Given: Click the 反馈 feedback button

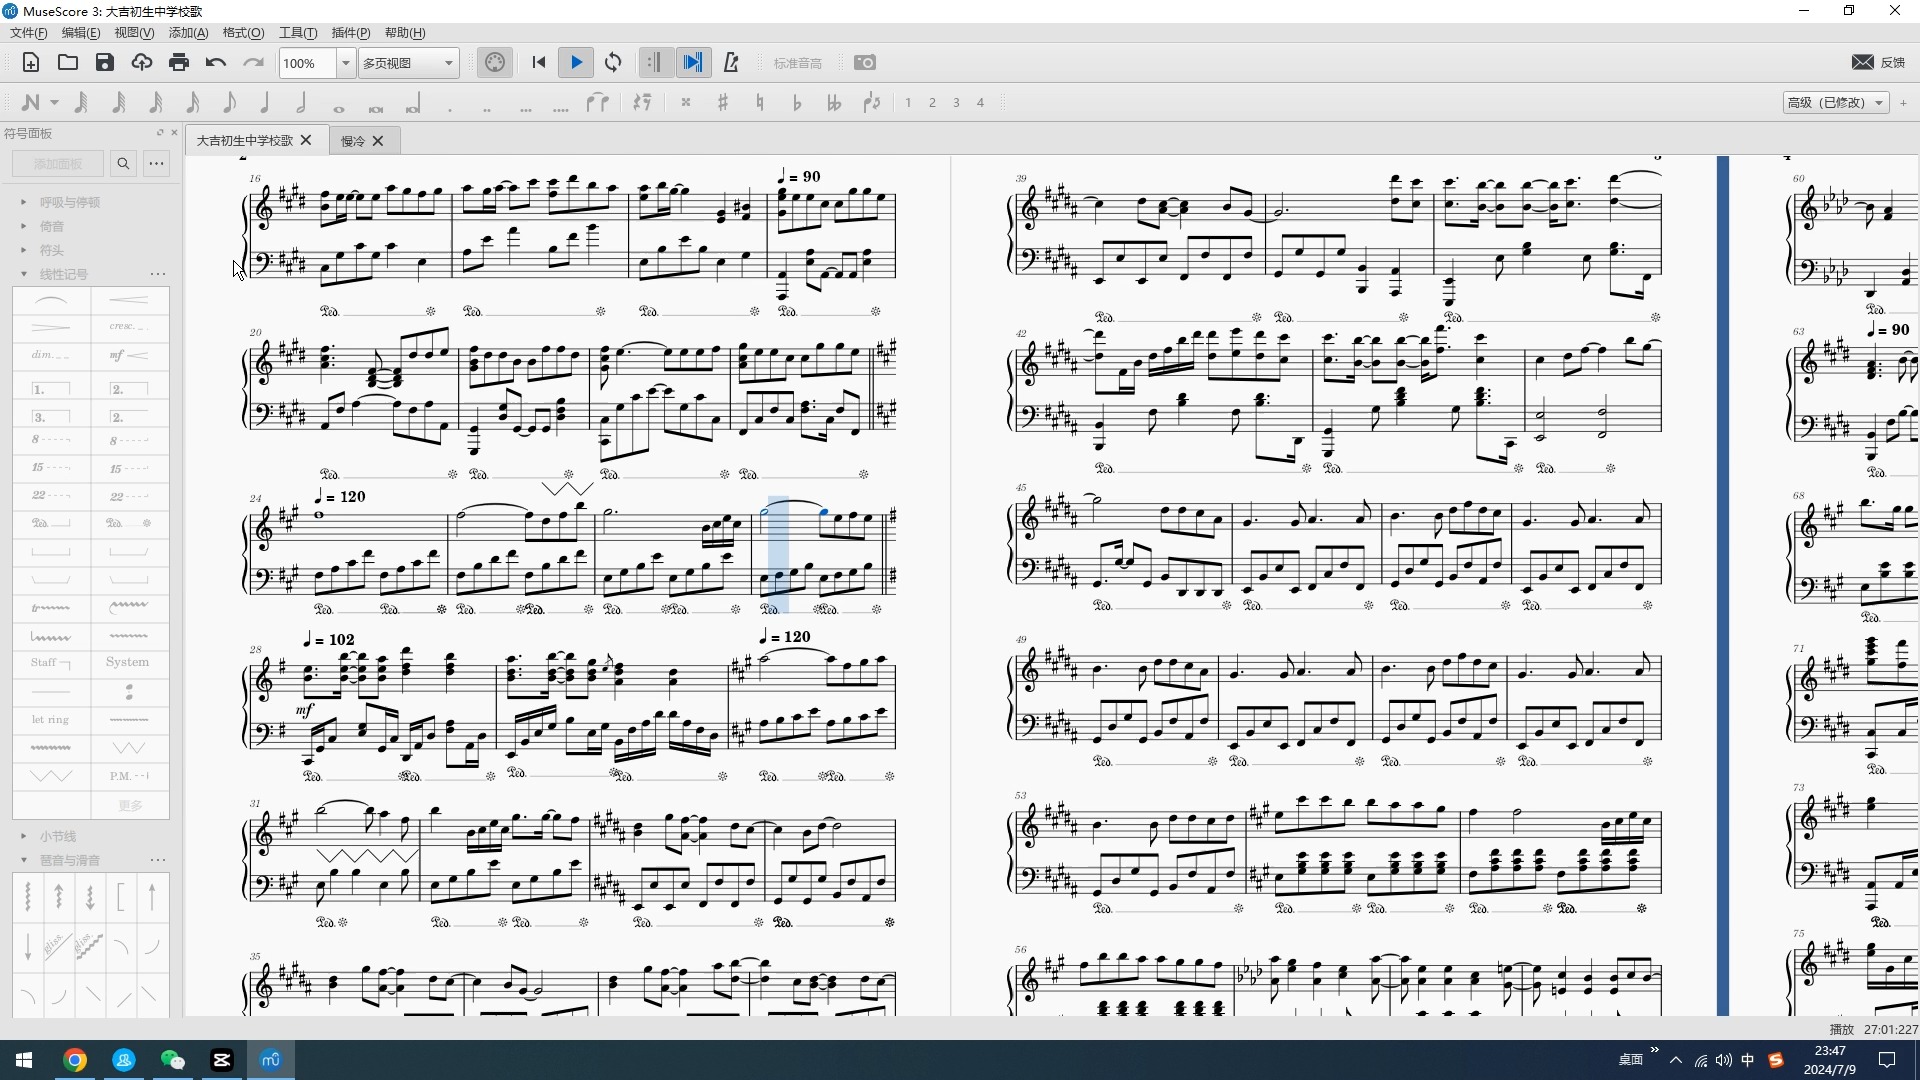Looking at the screenshot, I should (x=1880, y=63).
